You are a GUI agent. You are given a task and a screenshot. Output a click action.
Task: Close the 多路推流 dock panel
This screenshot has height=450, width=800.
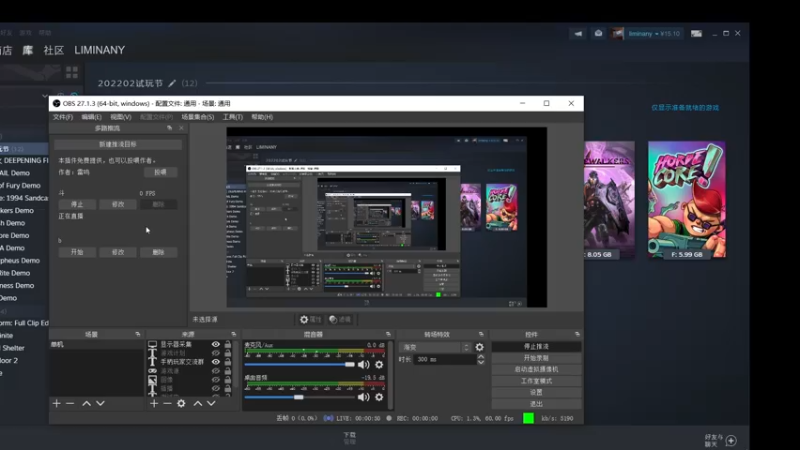pyautogui.click(x=181, y=128)
